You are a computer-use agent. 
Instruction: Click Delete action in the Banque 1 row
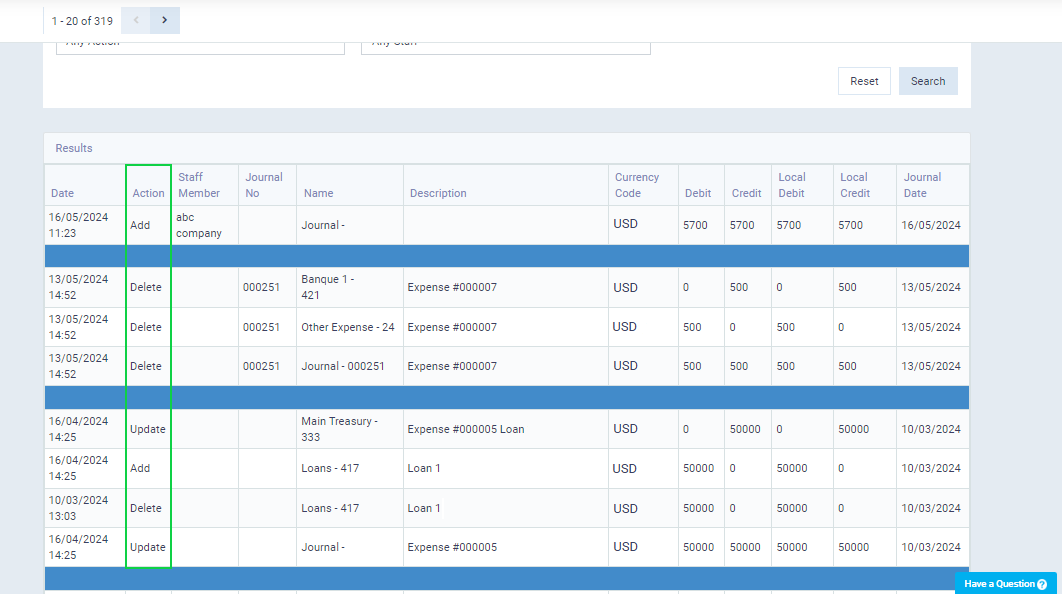click(146, 287)
